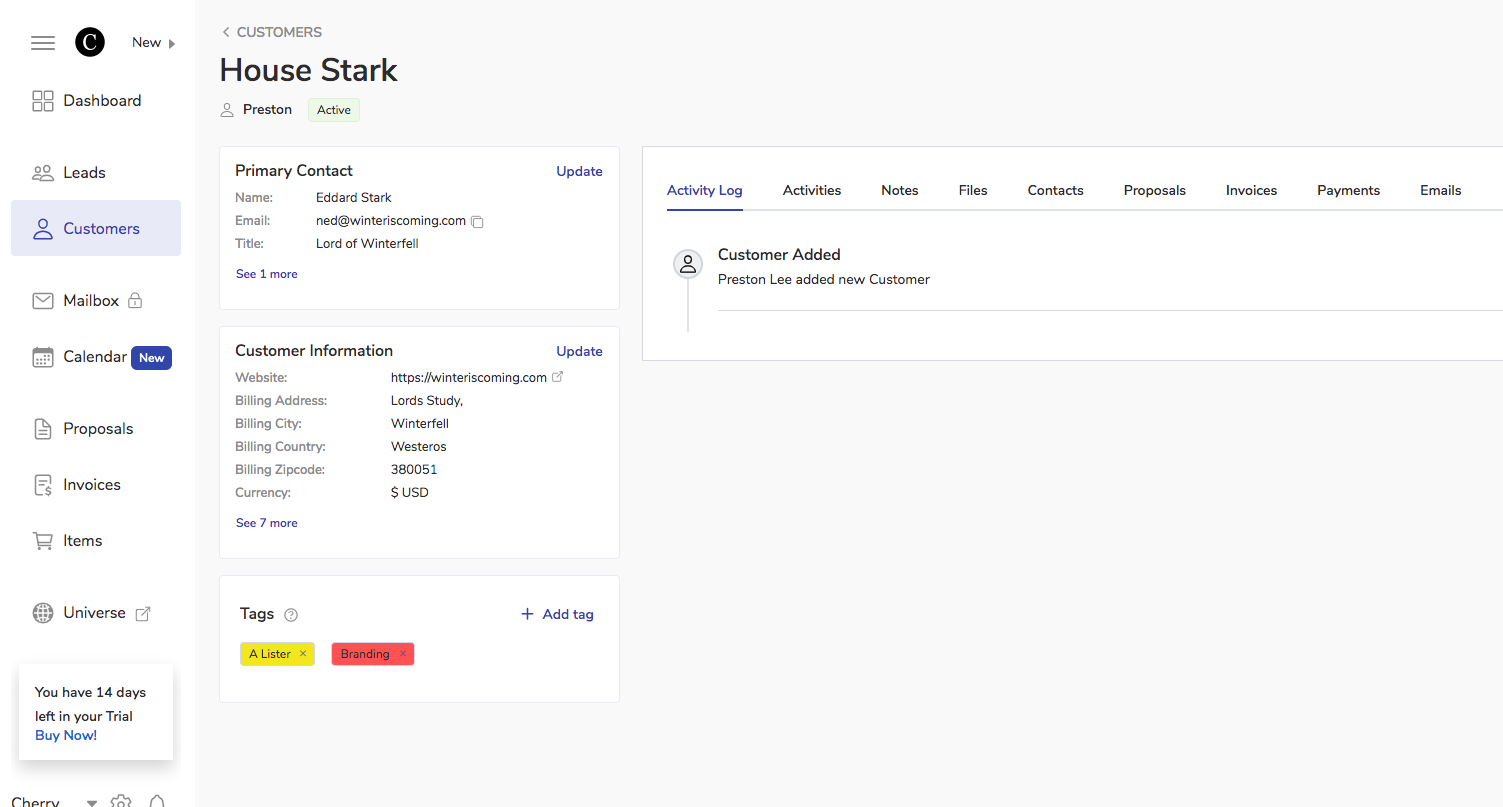The image size is (1503, 807).
Task: Expand See 1 more contact details
Action: tap(266, 274)
